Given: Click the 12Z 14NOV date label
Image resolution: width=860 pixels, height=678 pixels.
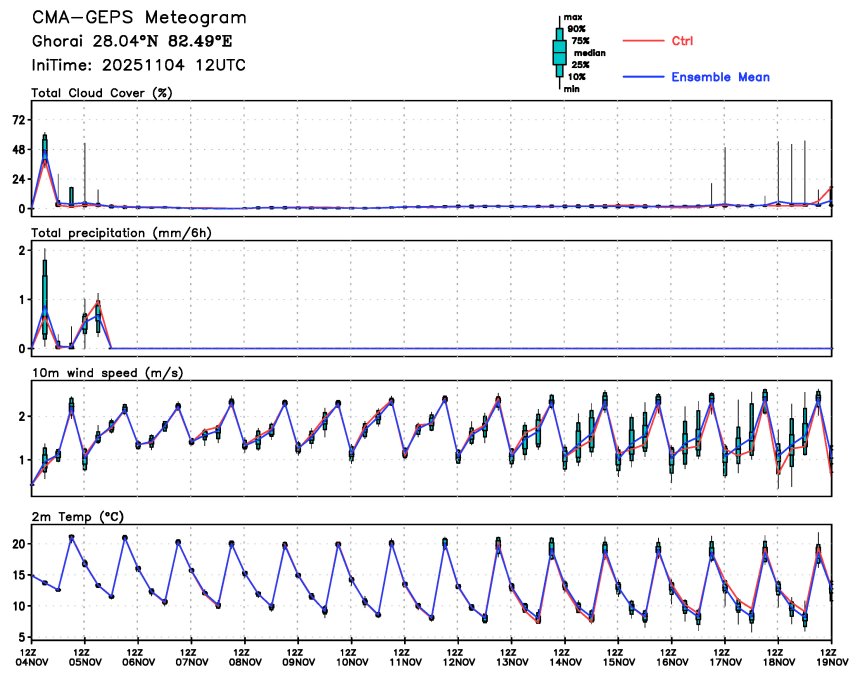Looking at the screenshot, I should tap(565, 657).
